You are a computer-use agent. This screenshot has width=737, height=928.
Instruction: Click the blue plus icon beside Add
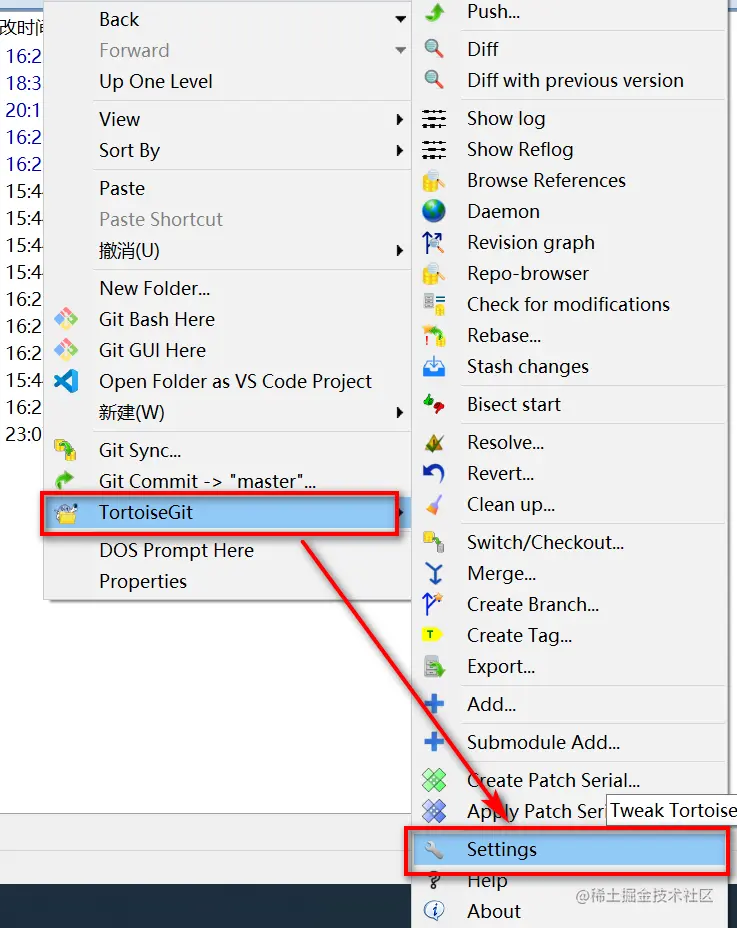coord(434,704)
